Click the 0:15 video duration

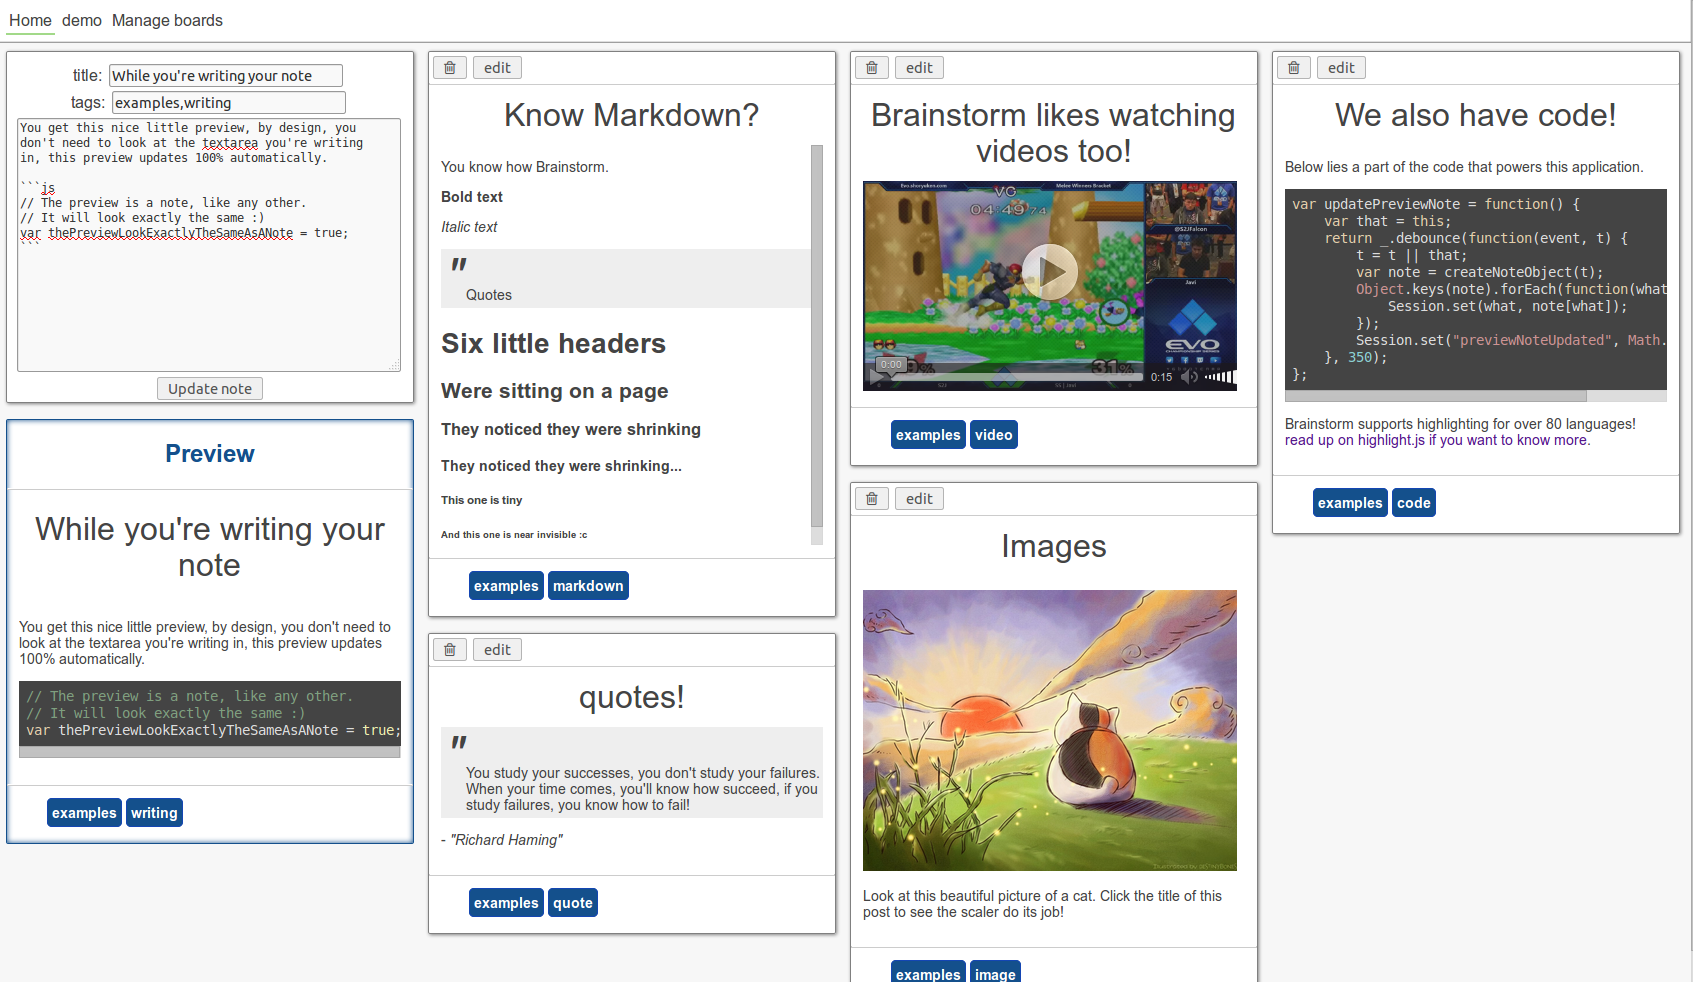(1161, 377)
